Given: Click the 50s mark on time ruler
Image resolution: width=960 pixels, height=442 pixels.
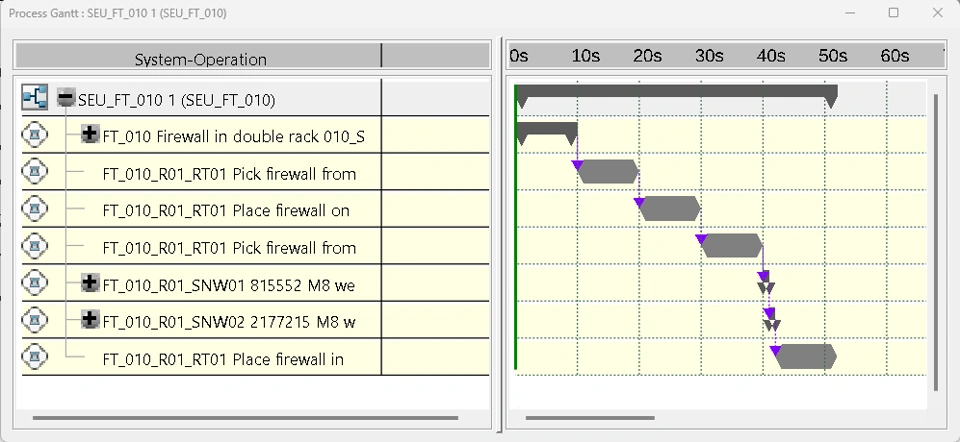Looking at the screenshot, I should (833, 56).
